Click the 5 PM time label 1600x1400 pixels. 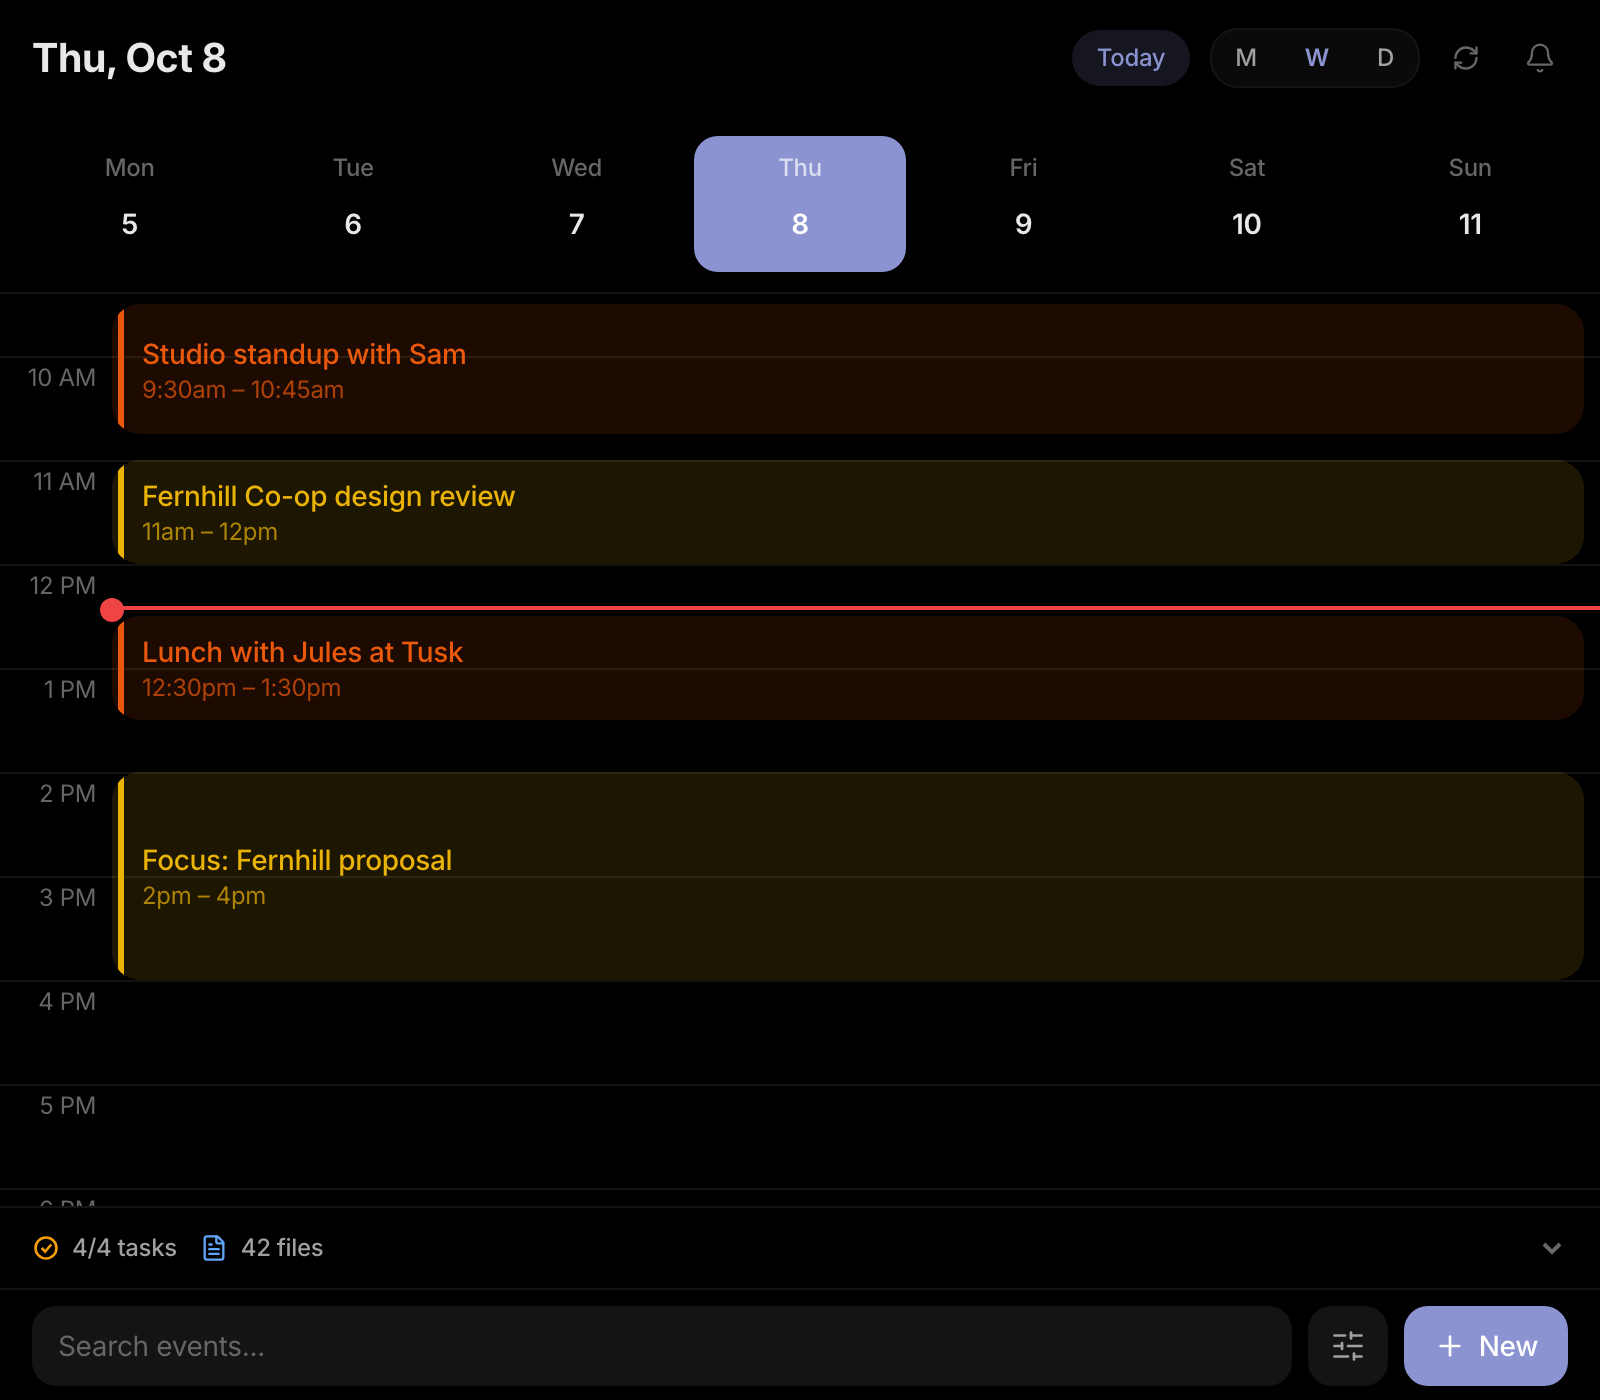[x=68, y=1106]
